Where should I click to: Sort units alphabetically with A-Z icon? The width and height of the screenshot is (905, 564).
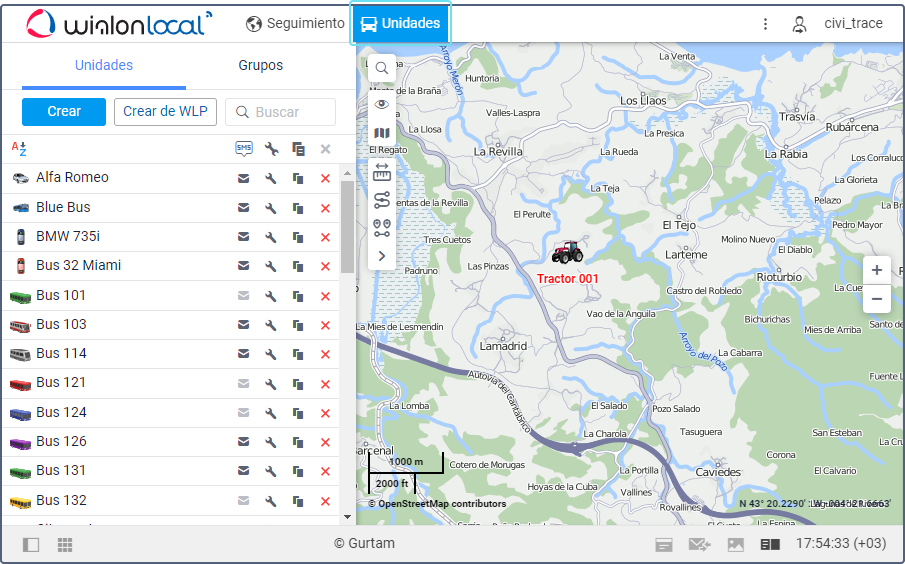tap(19, 149)
